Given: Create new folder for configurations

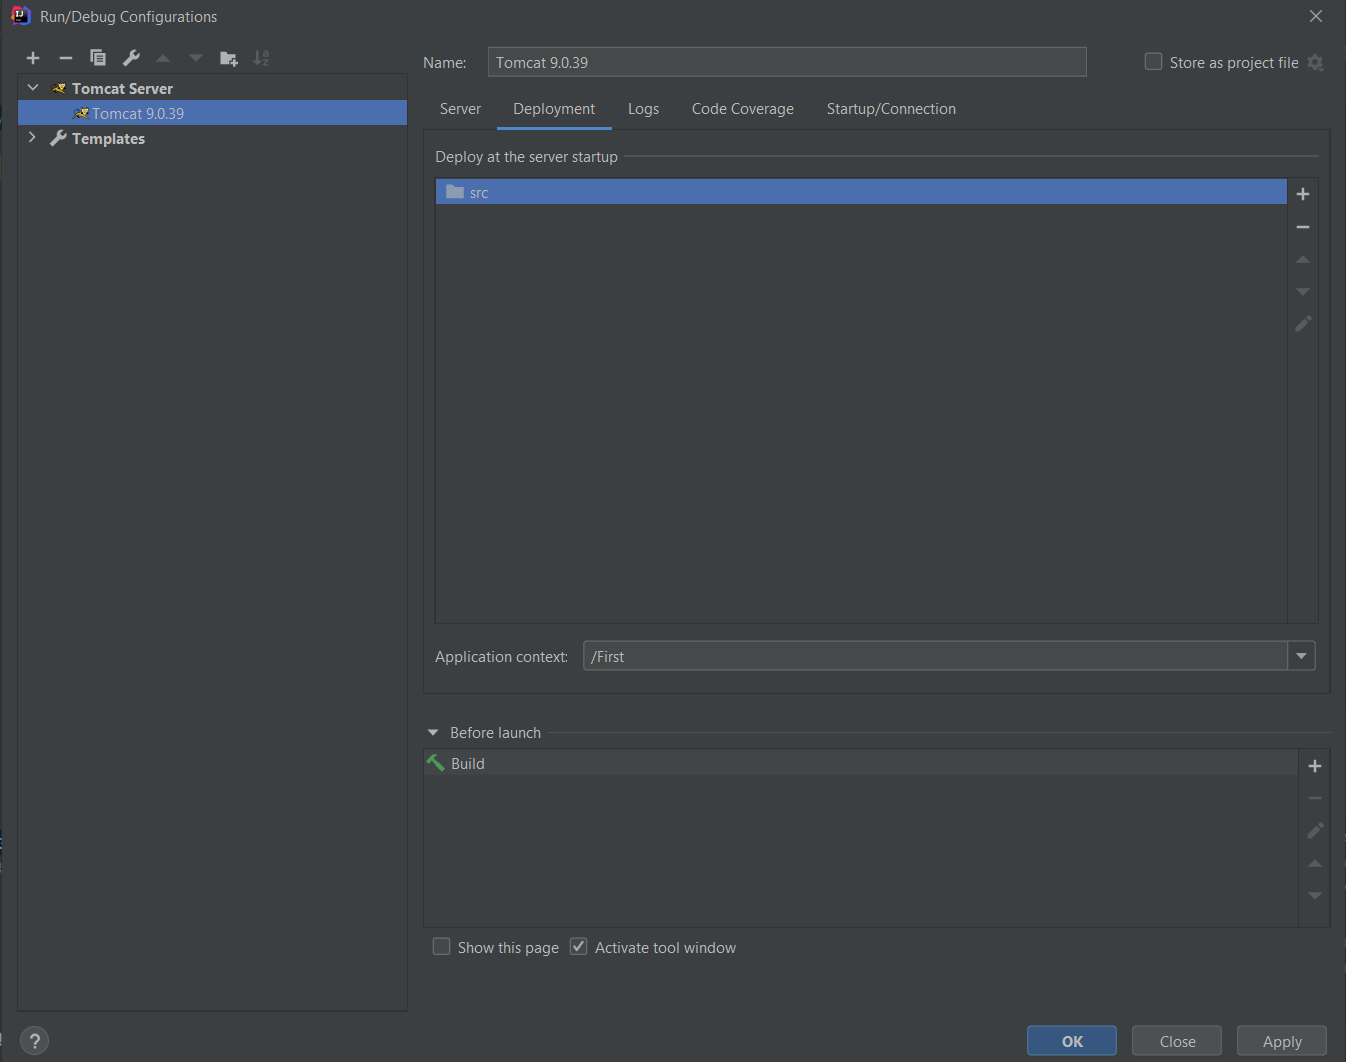Looking at the screenshot, I should (x=229, y=58).
